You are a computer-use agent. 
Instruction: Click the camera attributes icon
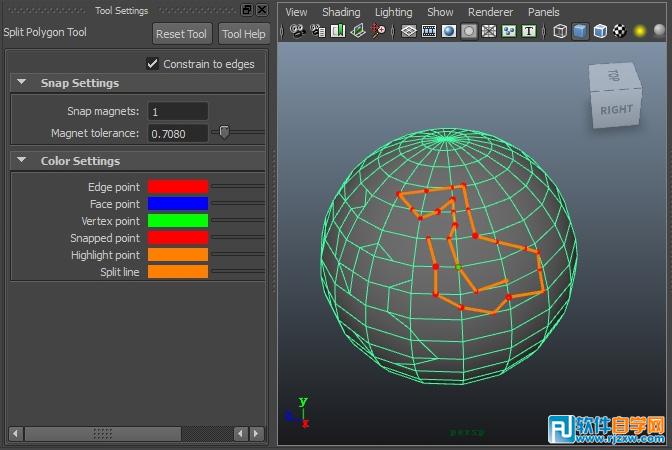[318, 31]
